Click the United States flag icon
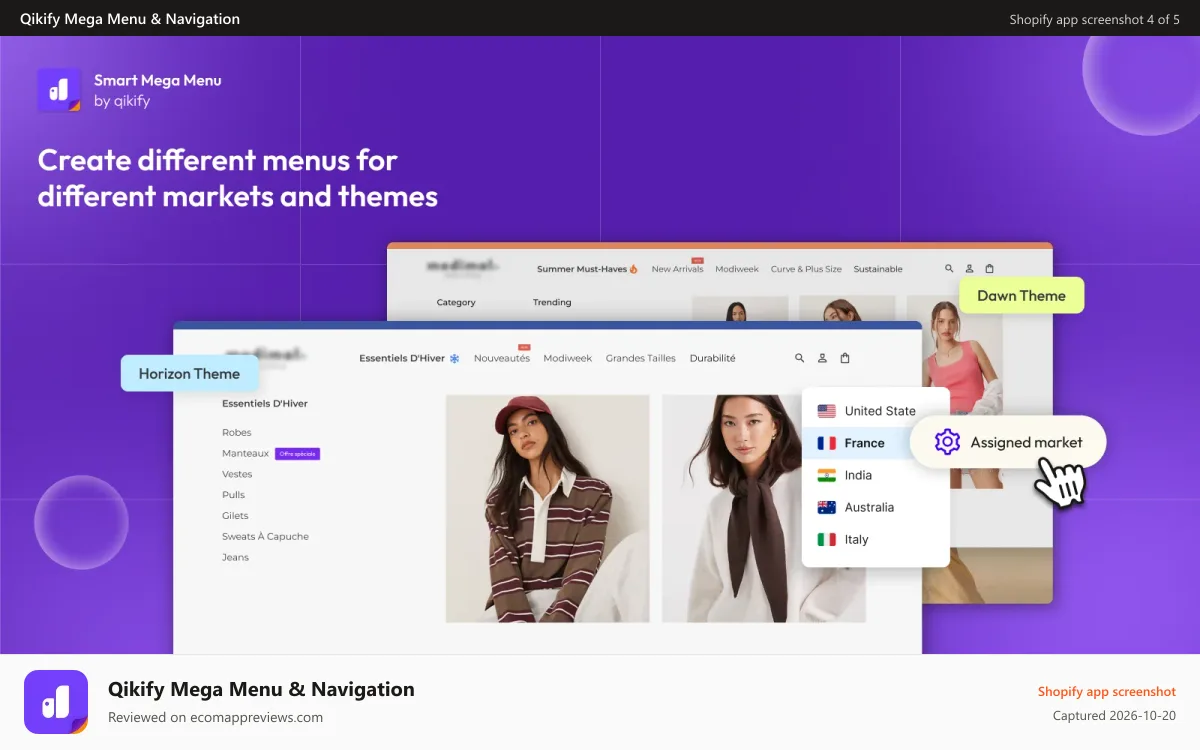 (x=827, y=411)
